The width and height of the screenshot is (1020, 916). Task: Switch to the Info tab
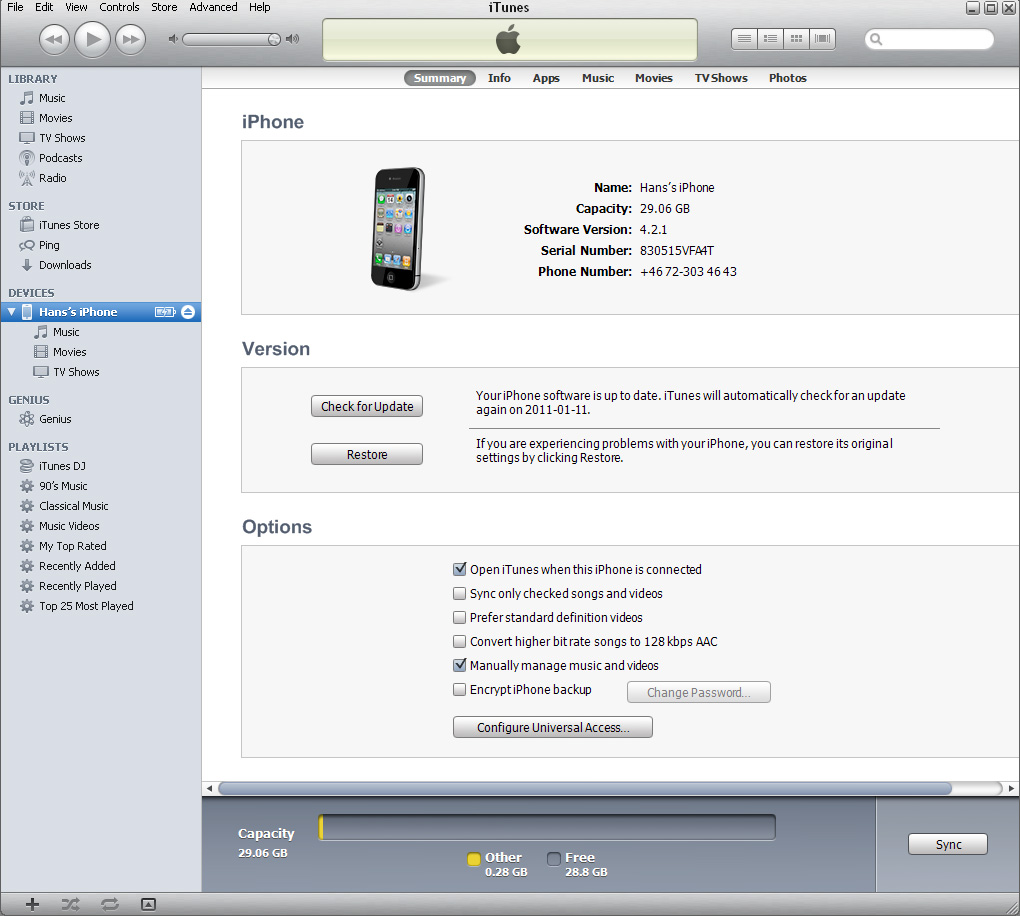click(x=499, y=78)
